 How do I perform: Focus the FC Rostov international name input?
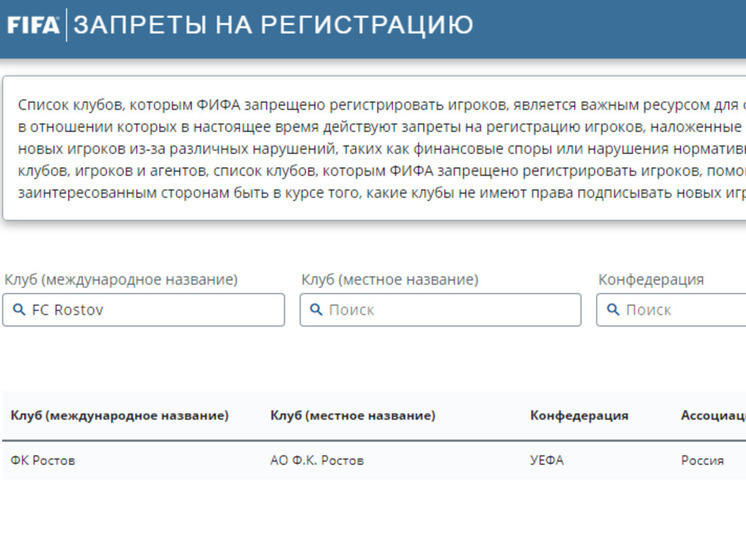[x=144, y=310]
